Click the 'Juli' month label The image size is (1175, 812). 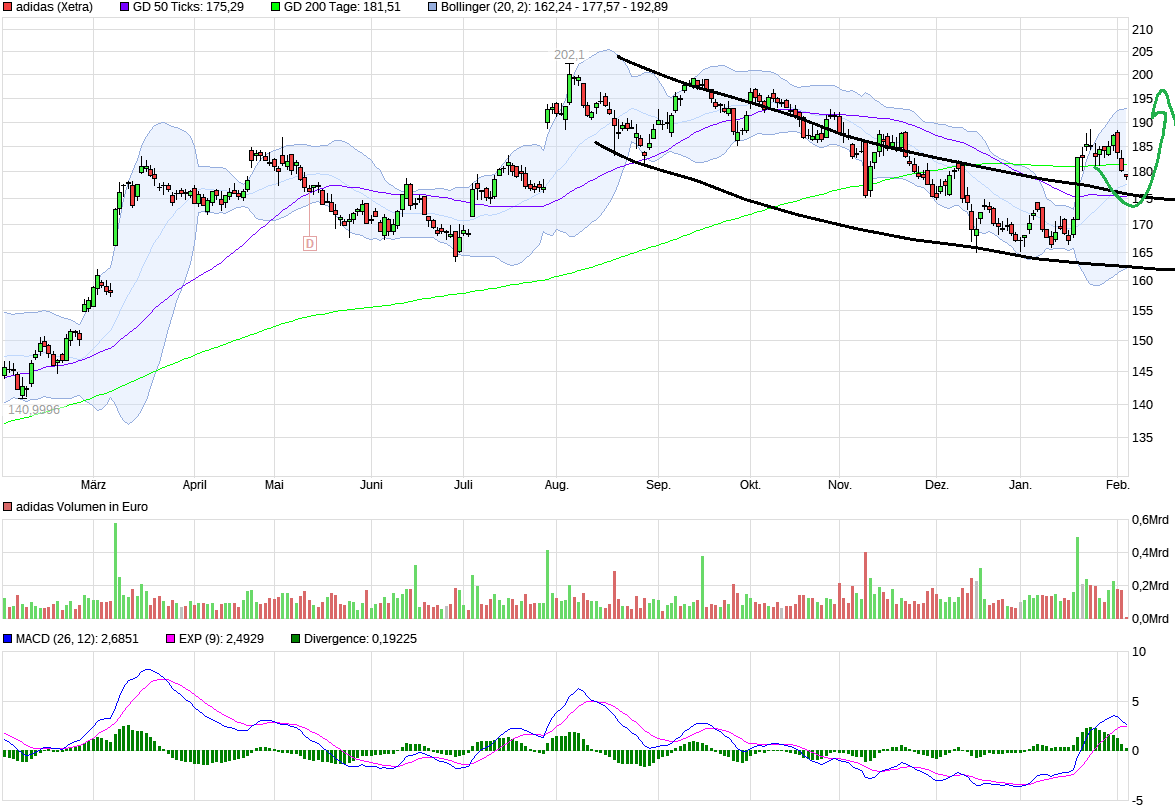click(x=463, y=485)
